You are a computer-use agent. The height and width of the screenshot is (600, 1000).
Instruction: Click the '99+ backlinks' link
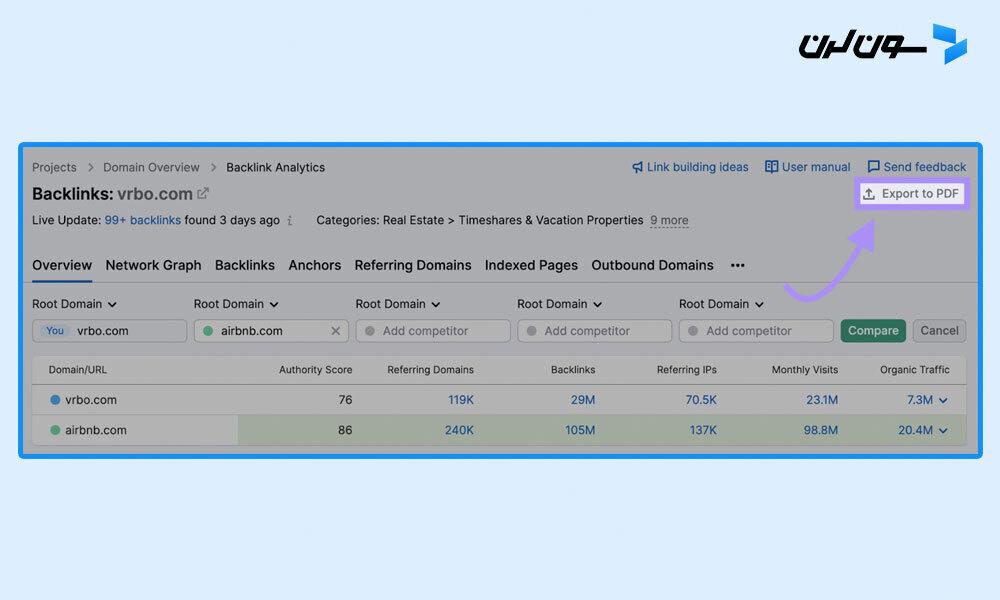[x=143, y=220]
